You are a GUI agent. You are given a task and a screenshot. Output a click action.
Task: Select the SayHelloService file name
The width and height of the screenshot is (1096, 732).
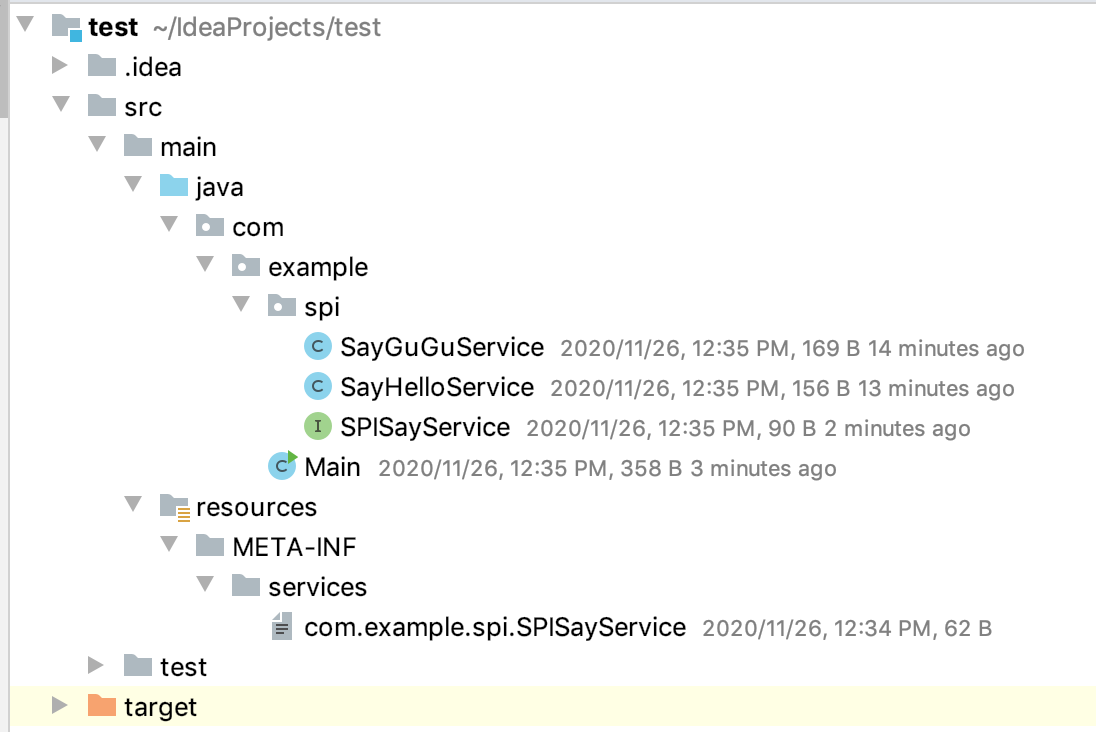(437, 387)
